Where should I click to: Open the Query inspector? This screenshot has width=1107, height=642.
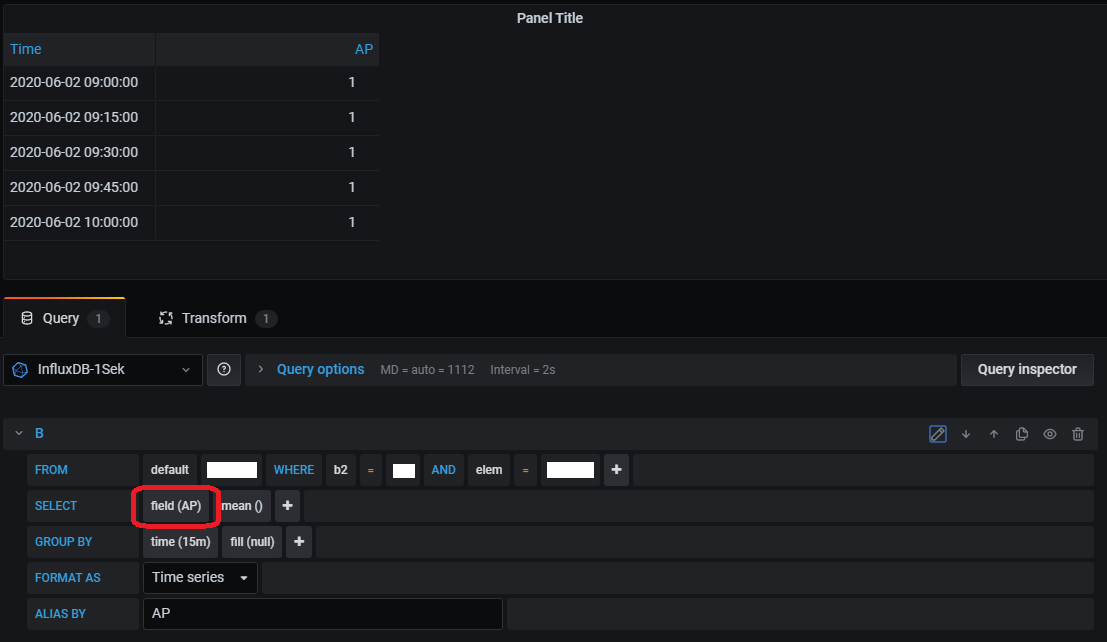click(1026, 369)
